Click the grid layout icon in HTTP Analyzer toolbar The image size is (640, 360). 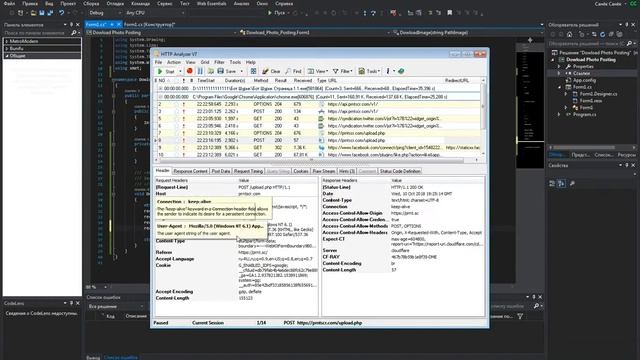point(253,71)
